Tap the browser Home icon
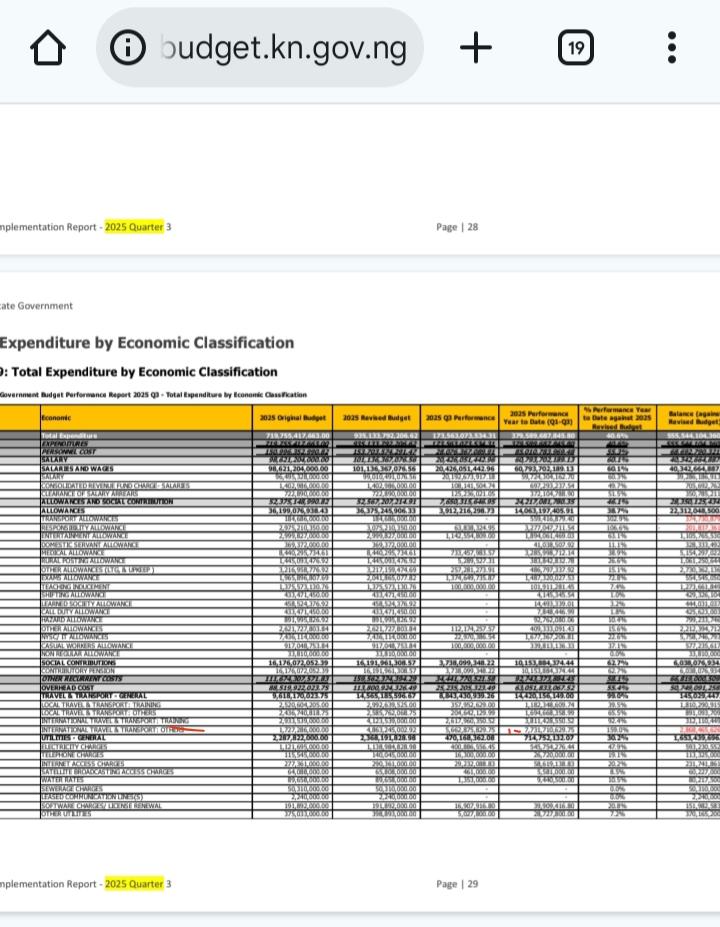 pyautogui.click(x=48, y=47)
